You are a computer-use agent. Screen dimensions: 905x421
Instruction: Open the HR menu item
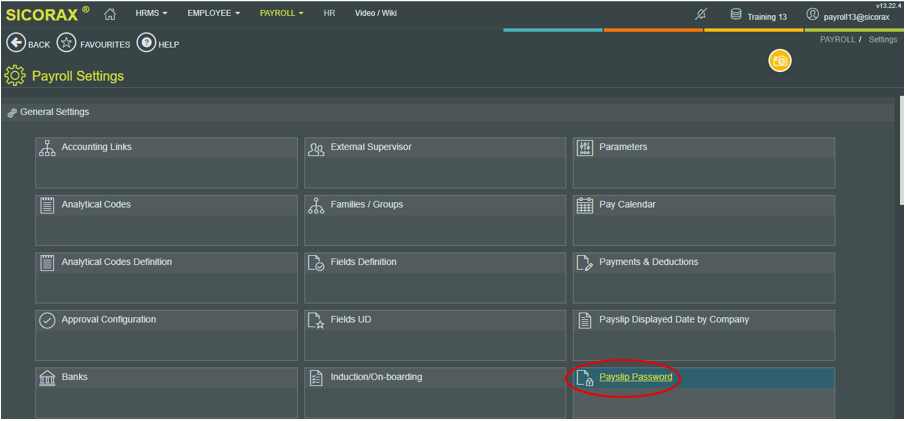point(329,14)
